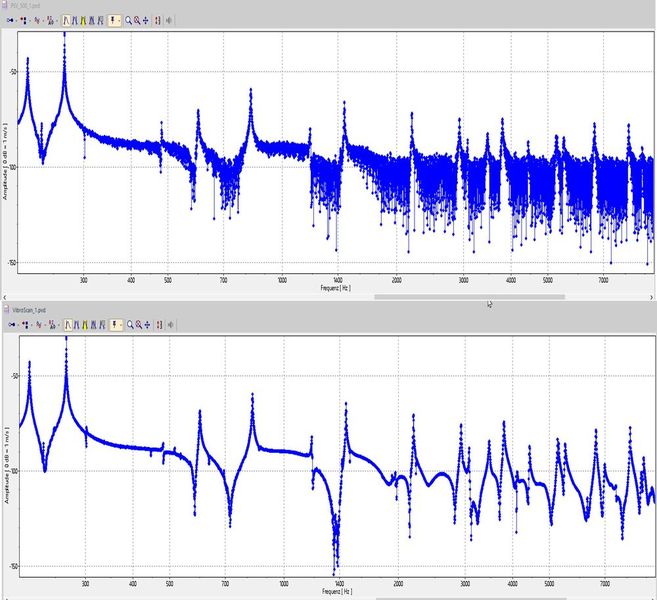Viewport: 657px width, 600px height.
Task: Click right arrow of top chart's horizontal scrollbar
Action: [x=652, y=297]
